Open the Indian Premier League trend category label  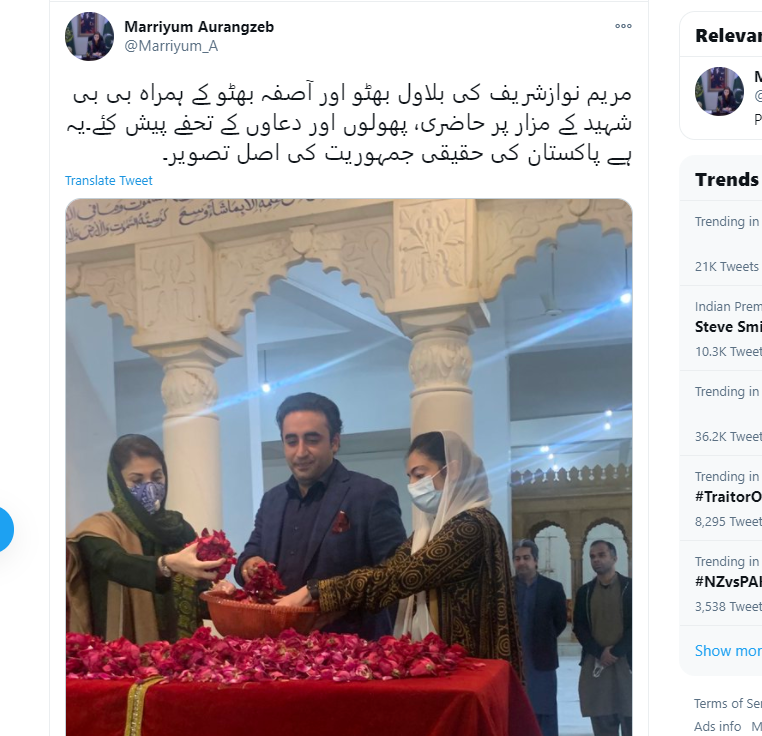tap(728, 307)
